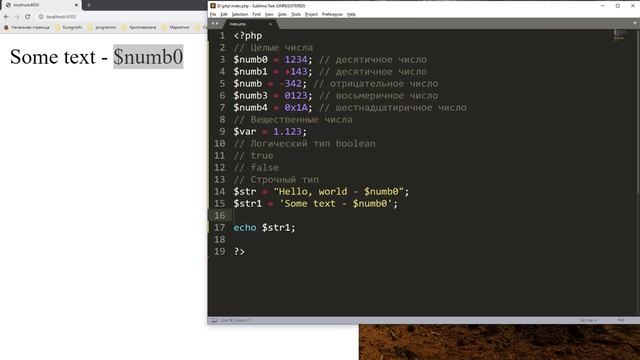Toggle side bar via the status bar panel icon

(214, 321)
